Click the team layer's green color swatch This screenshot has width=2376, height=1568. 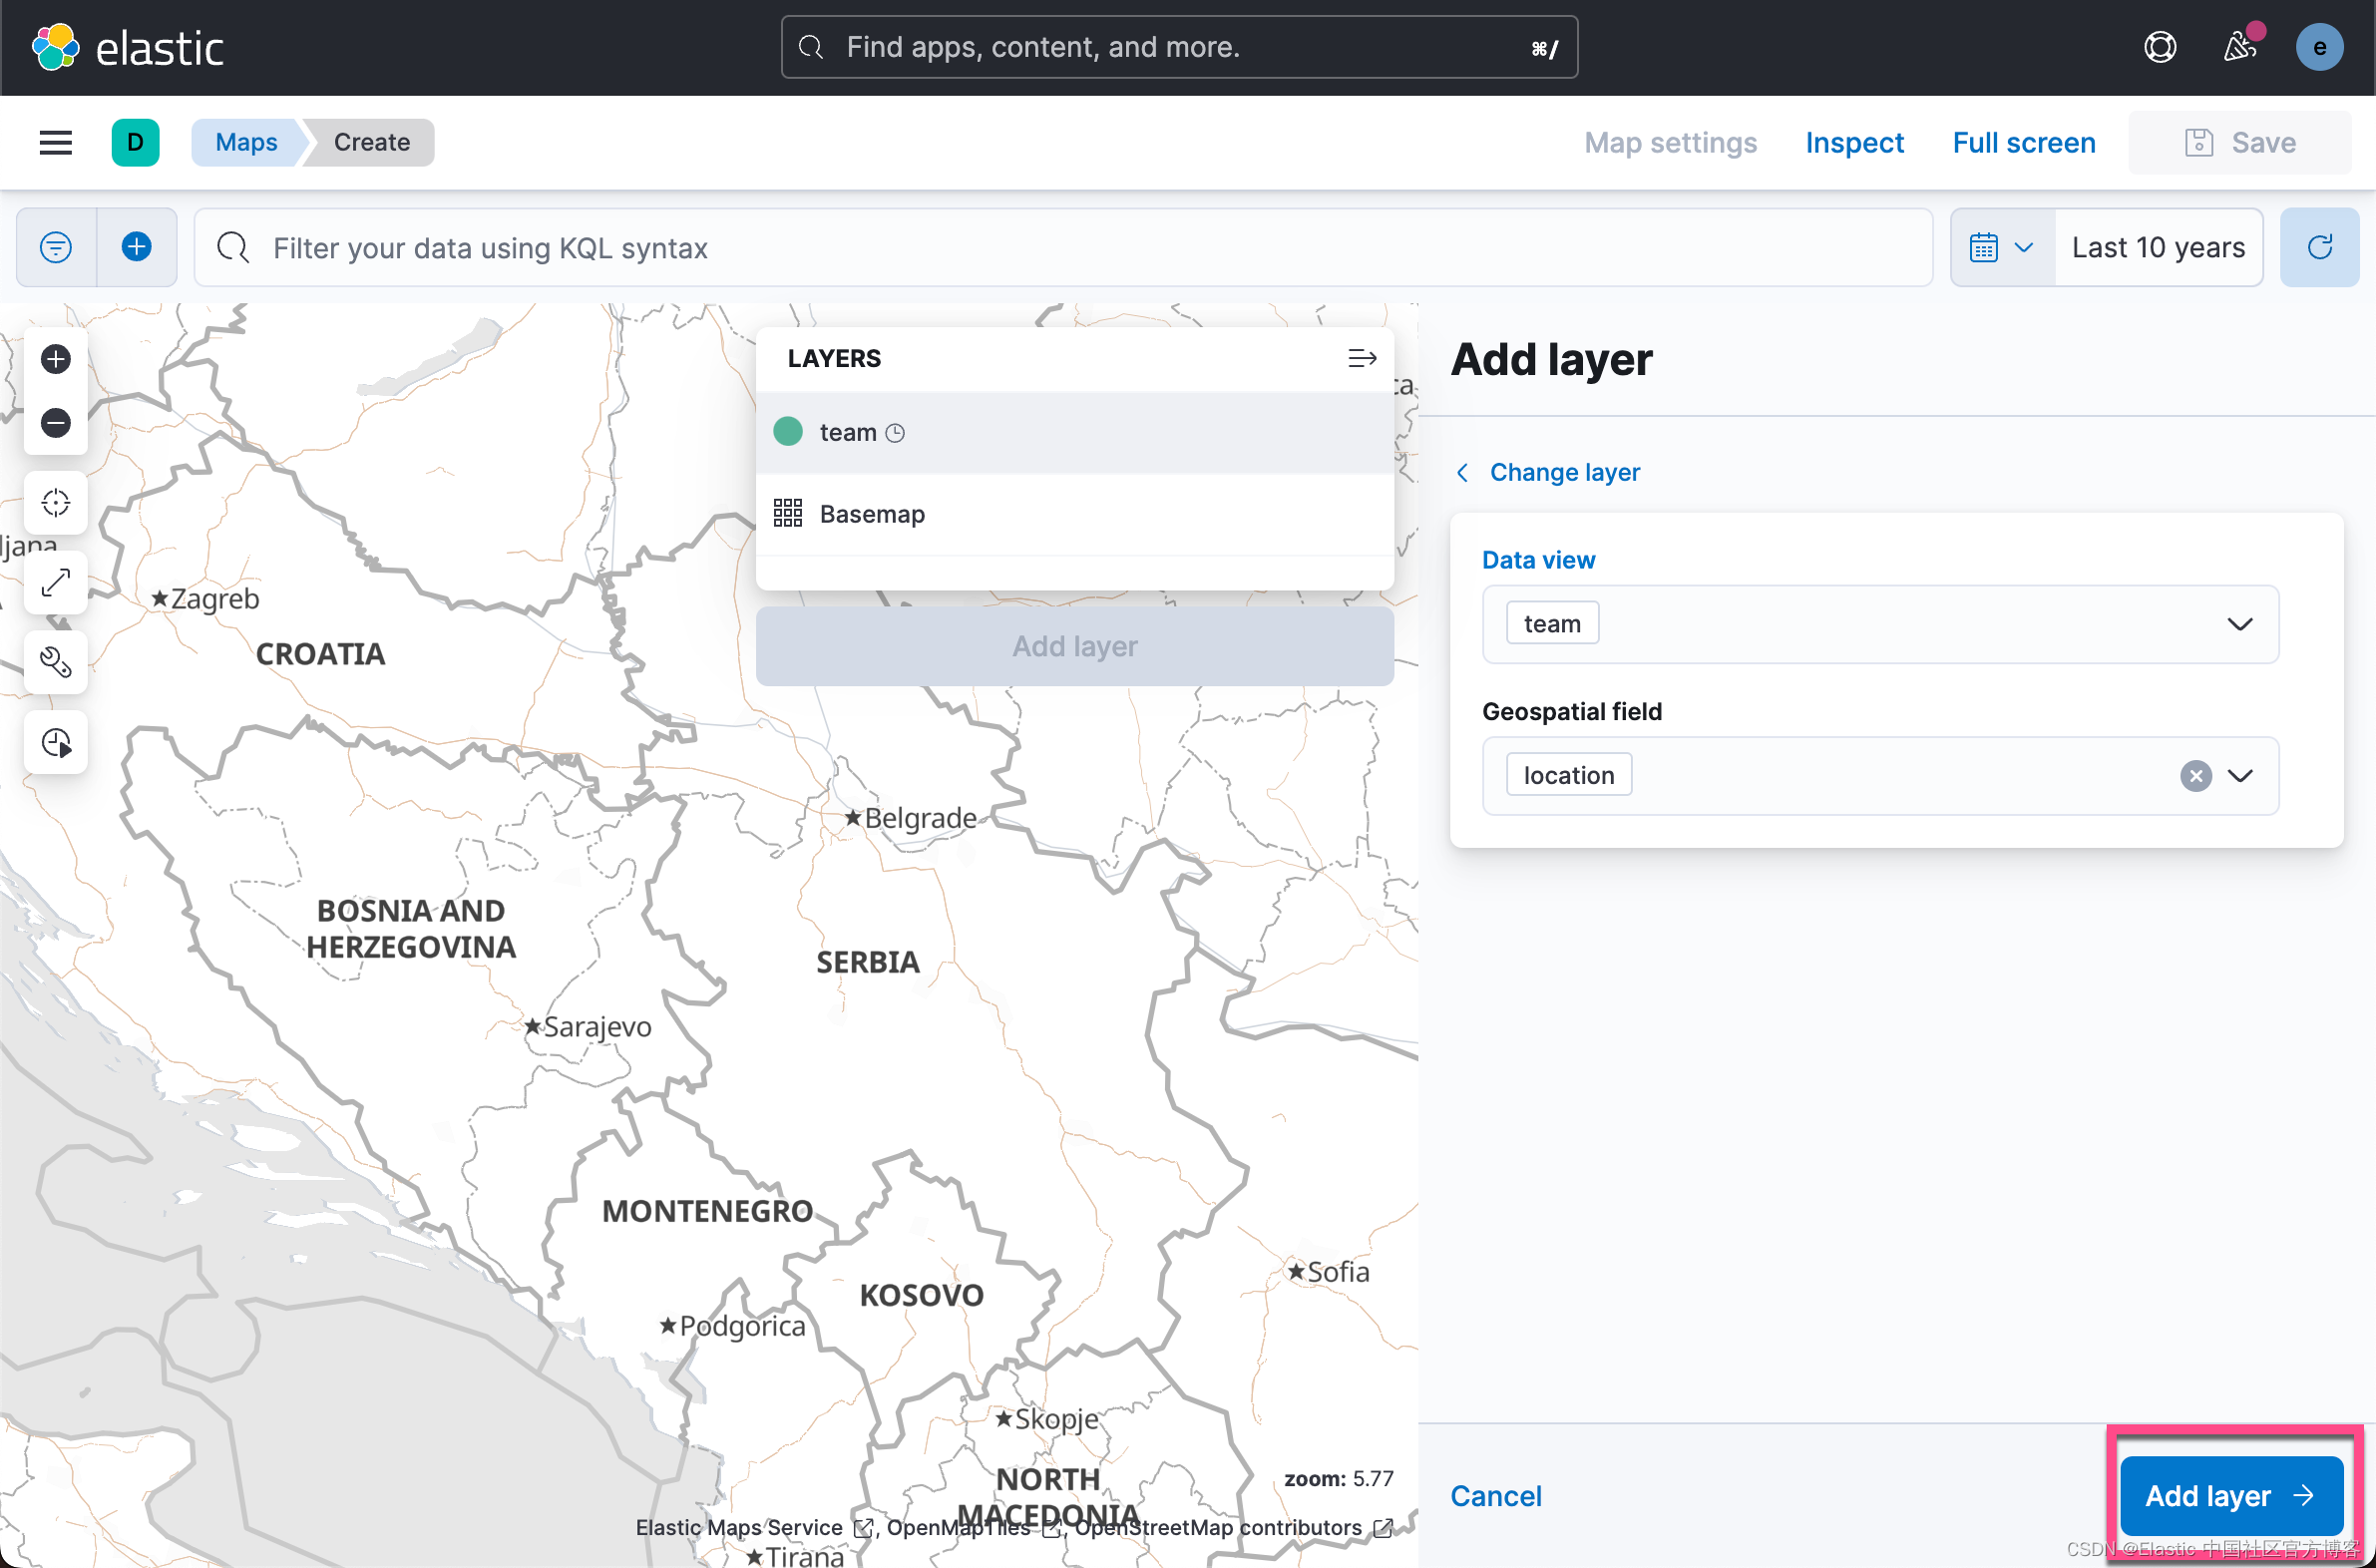(x=788, y=431)
